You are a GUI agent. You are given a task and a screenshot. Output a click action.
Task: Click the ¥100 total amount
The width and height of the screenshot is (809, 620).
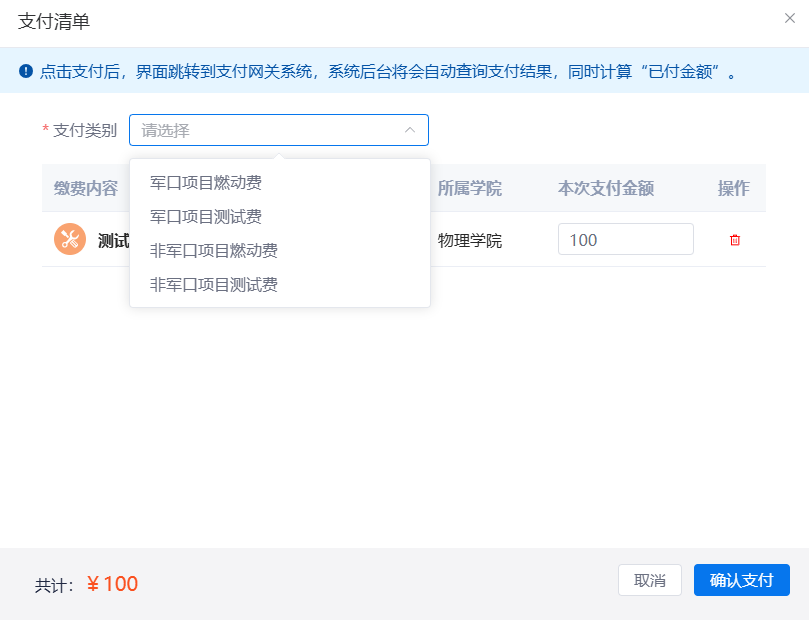point(112,584)
